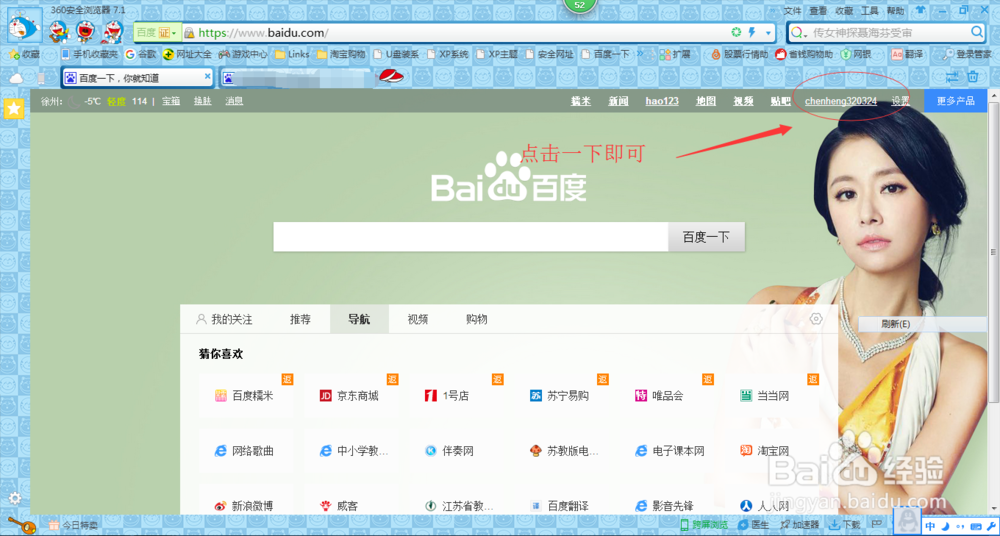This screenshot has height=536, width=1000.
Task: Open the 帮助 menu
Action: coord(895,11)
